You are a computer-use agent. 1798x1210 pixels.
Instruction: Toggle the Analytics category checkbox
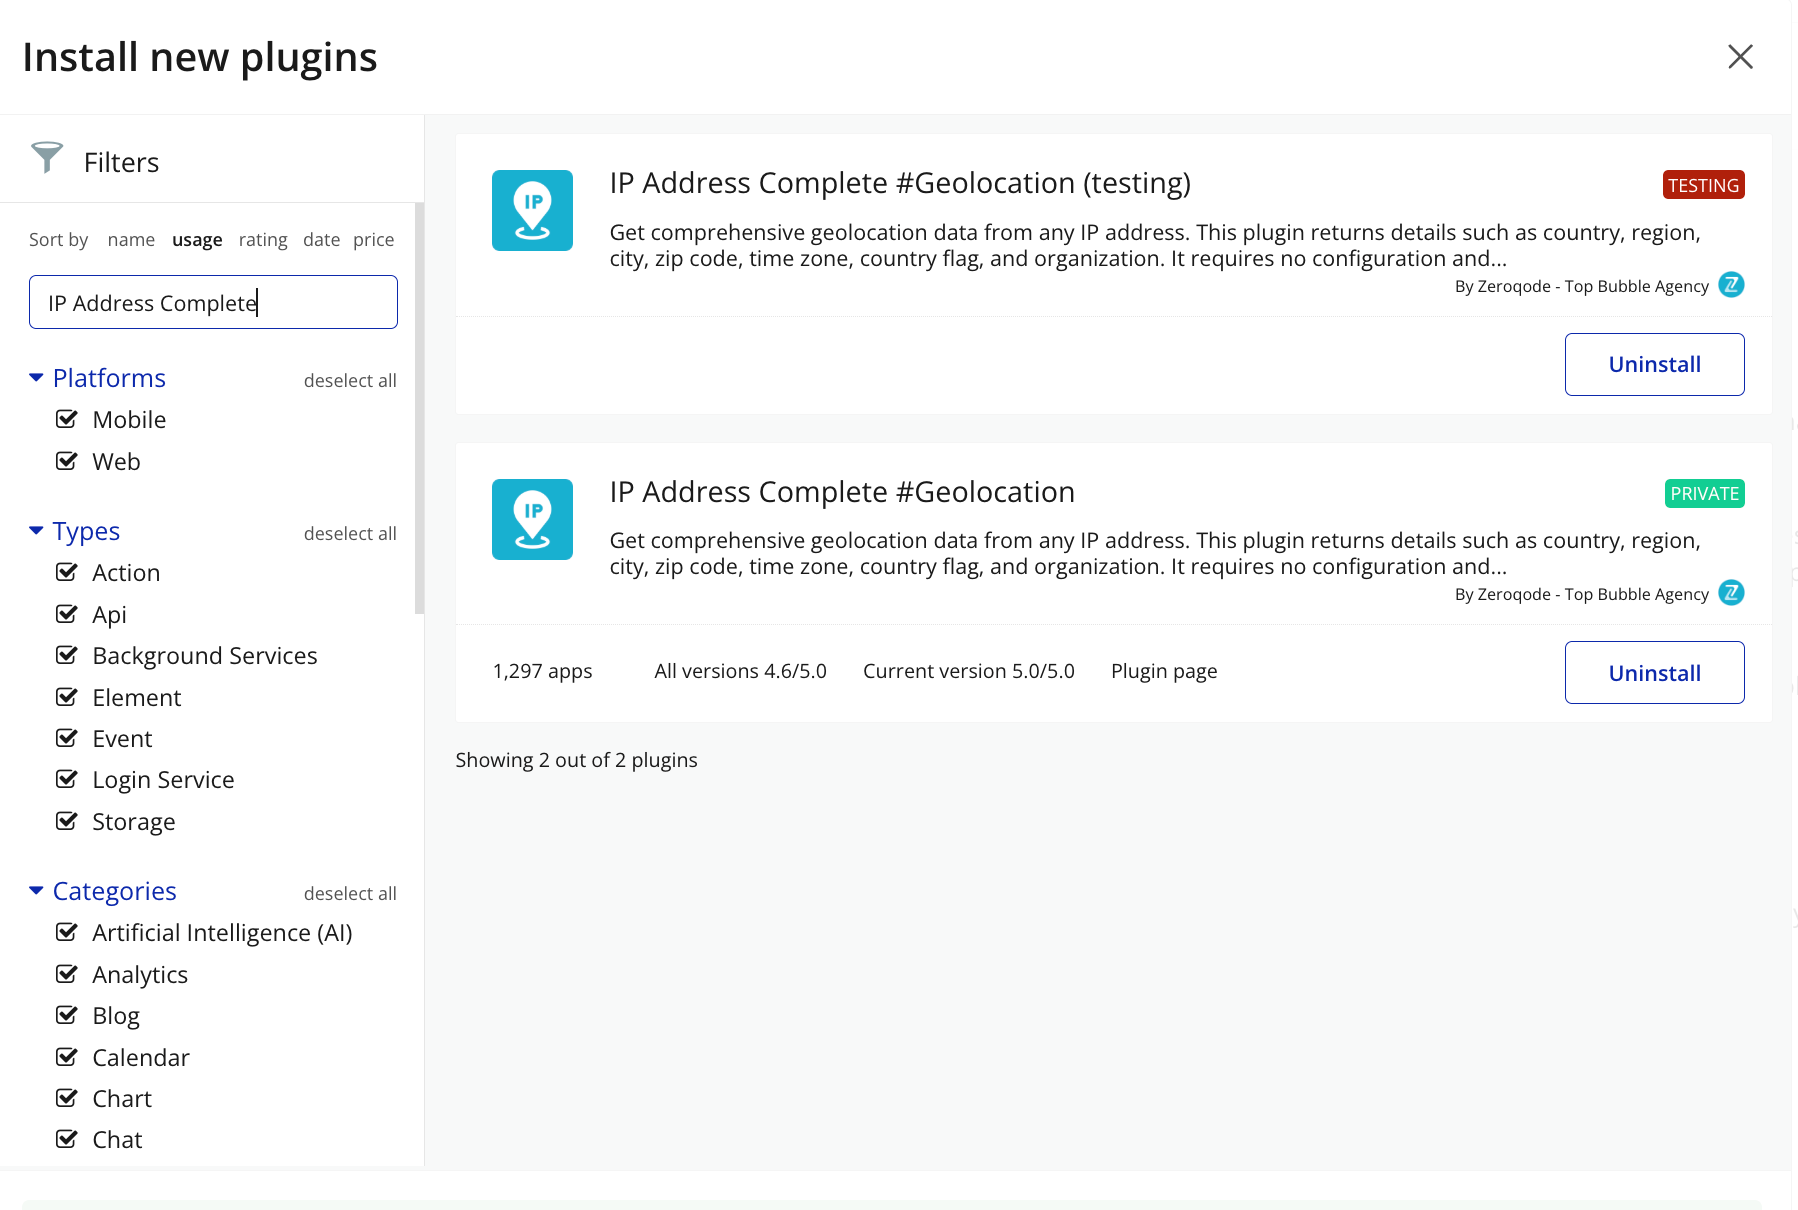67,974
